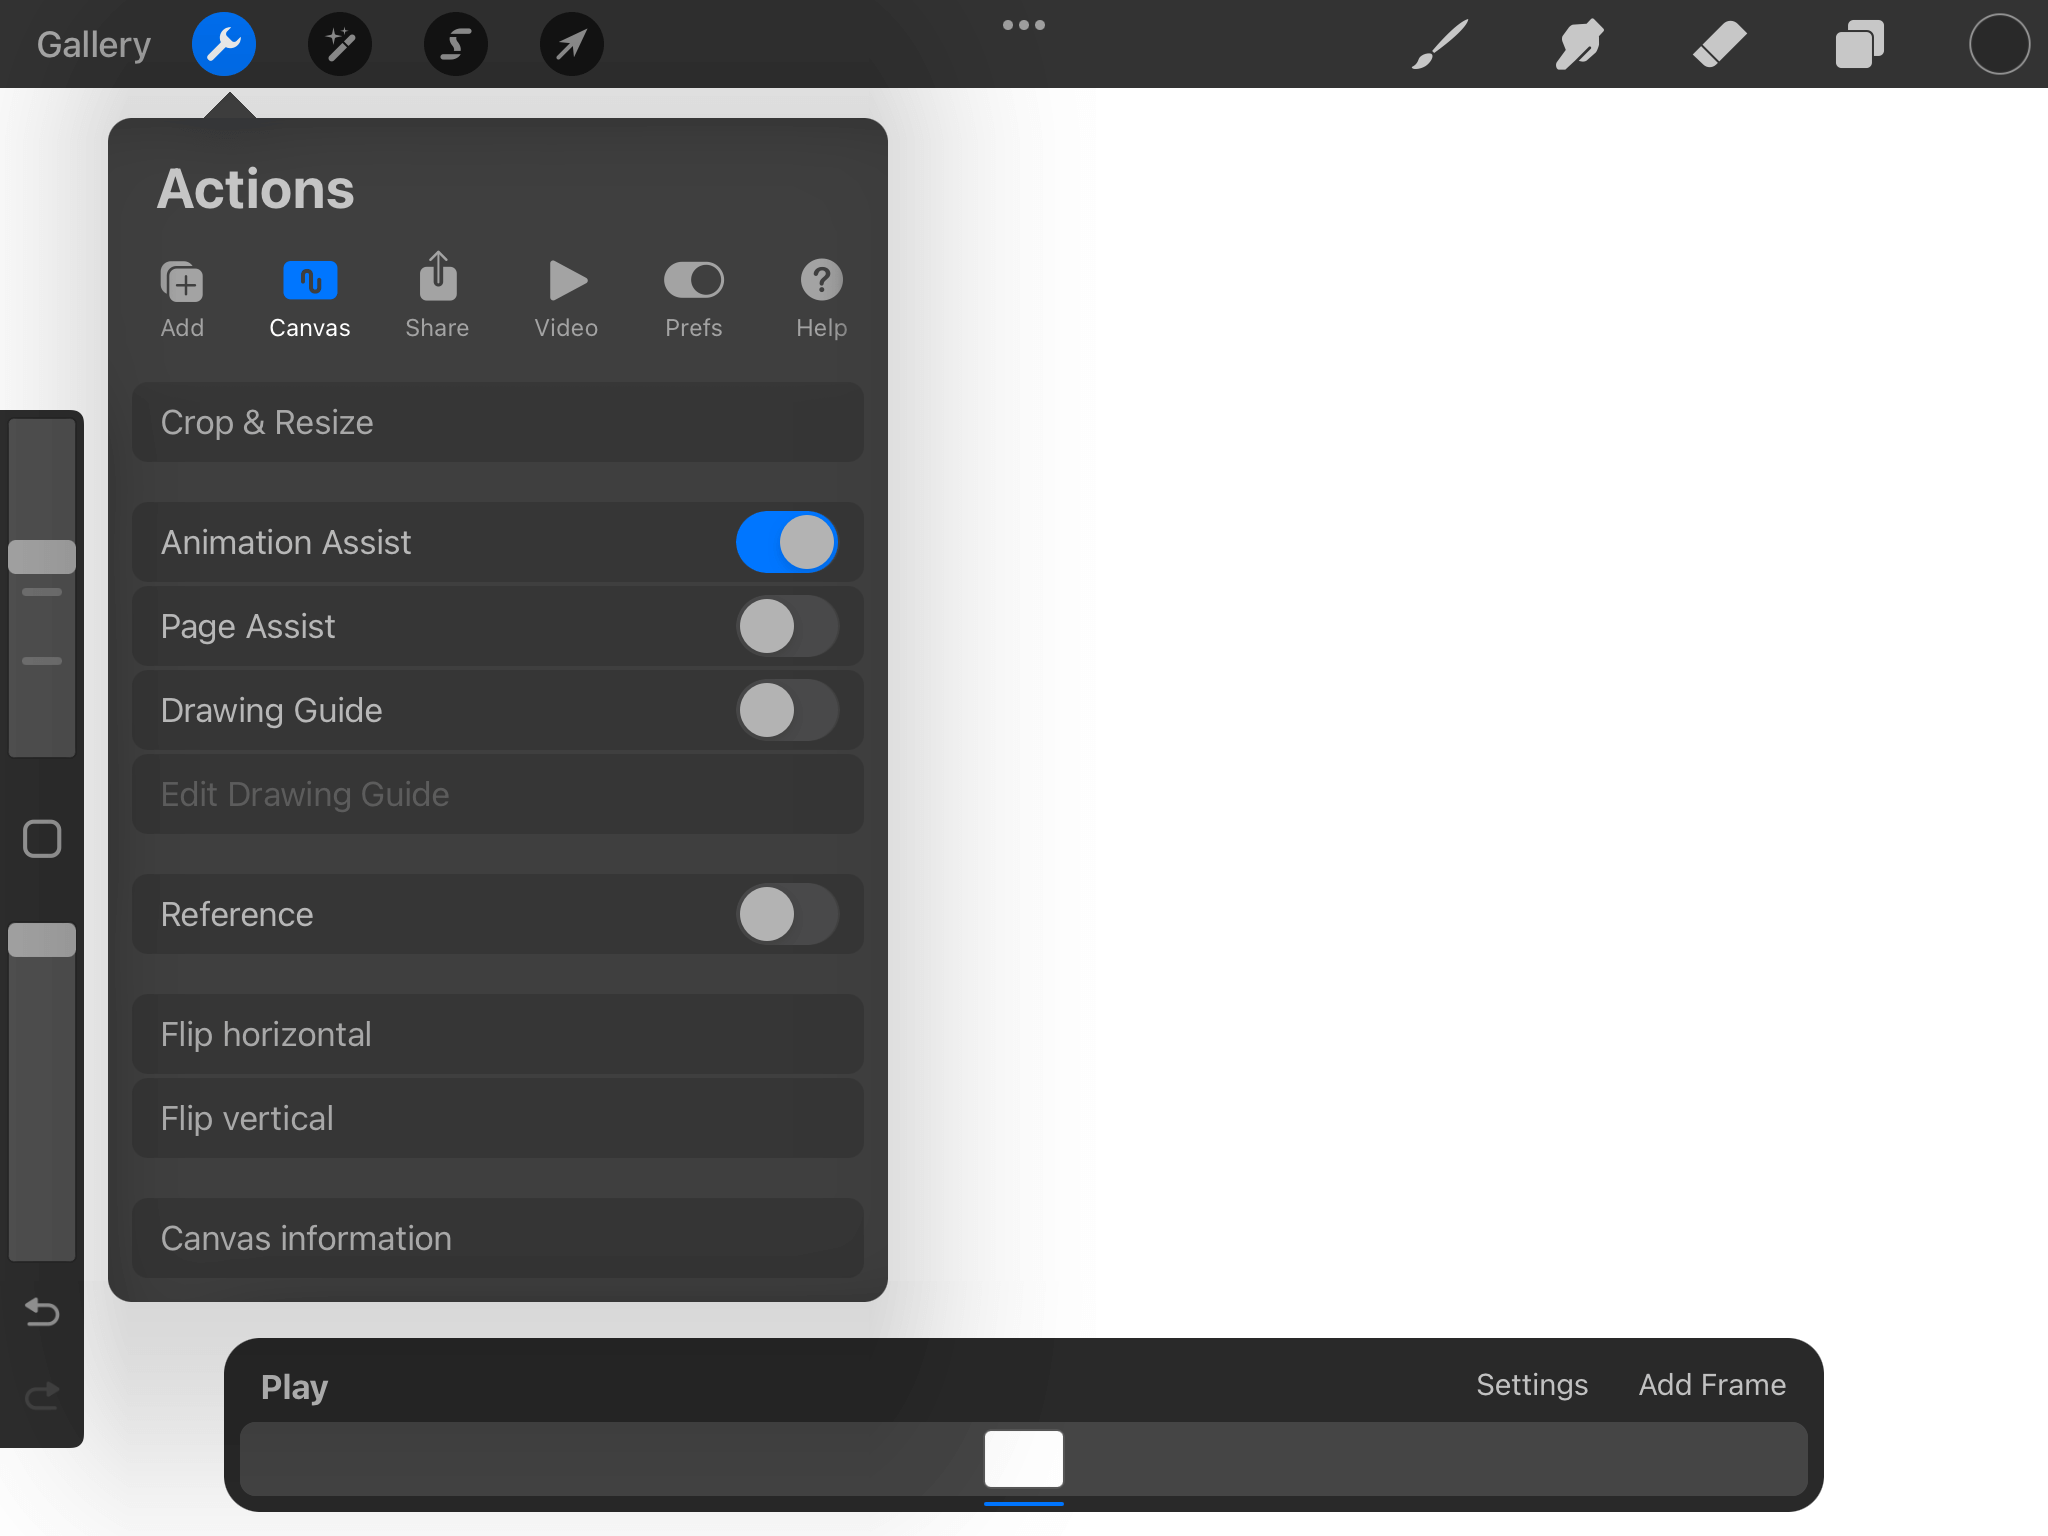The height and width of the screenshot is (1536, 2048).
Task: Select the Selection S-shaped tool icon
Action: pos(456,44)
